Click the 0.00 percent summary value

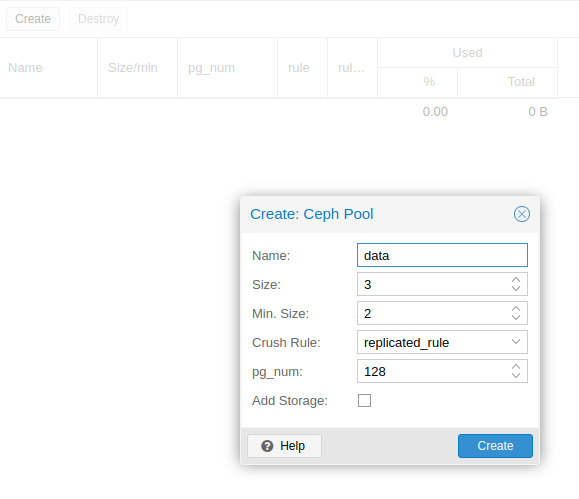(x=435, y=112)
